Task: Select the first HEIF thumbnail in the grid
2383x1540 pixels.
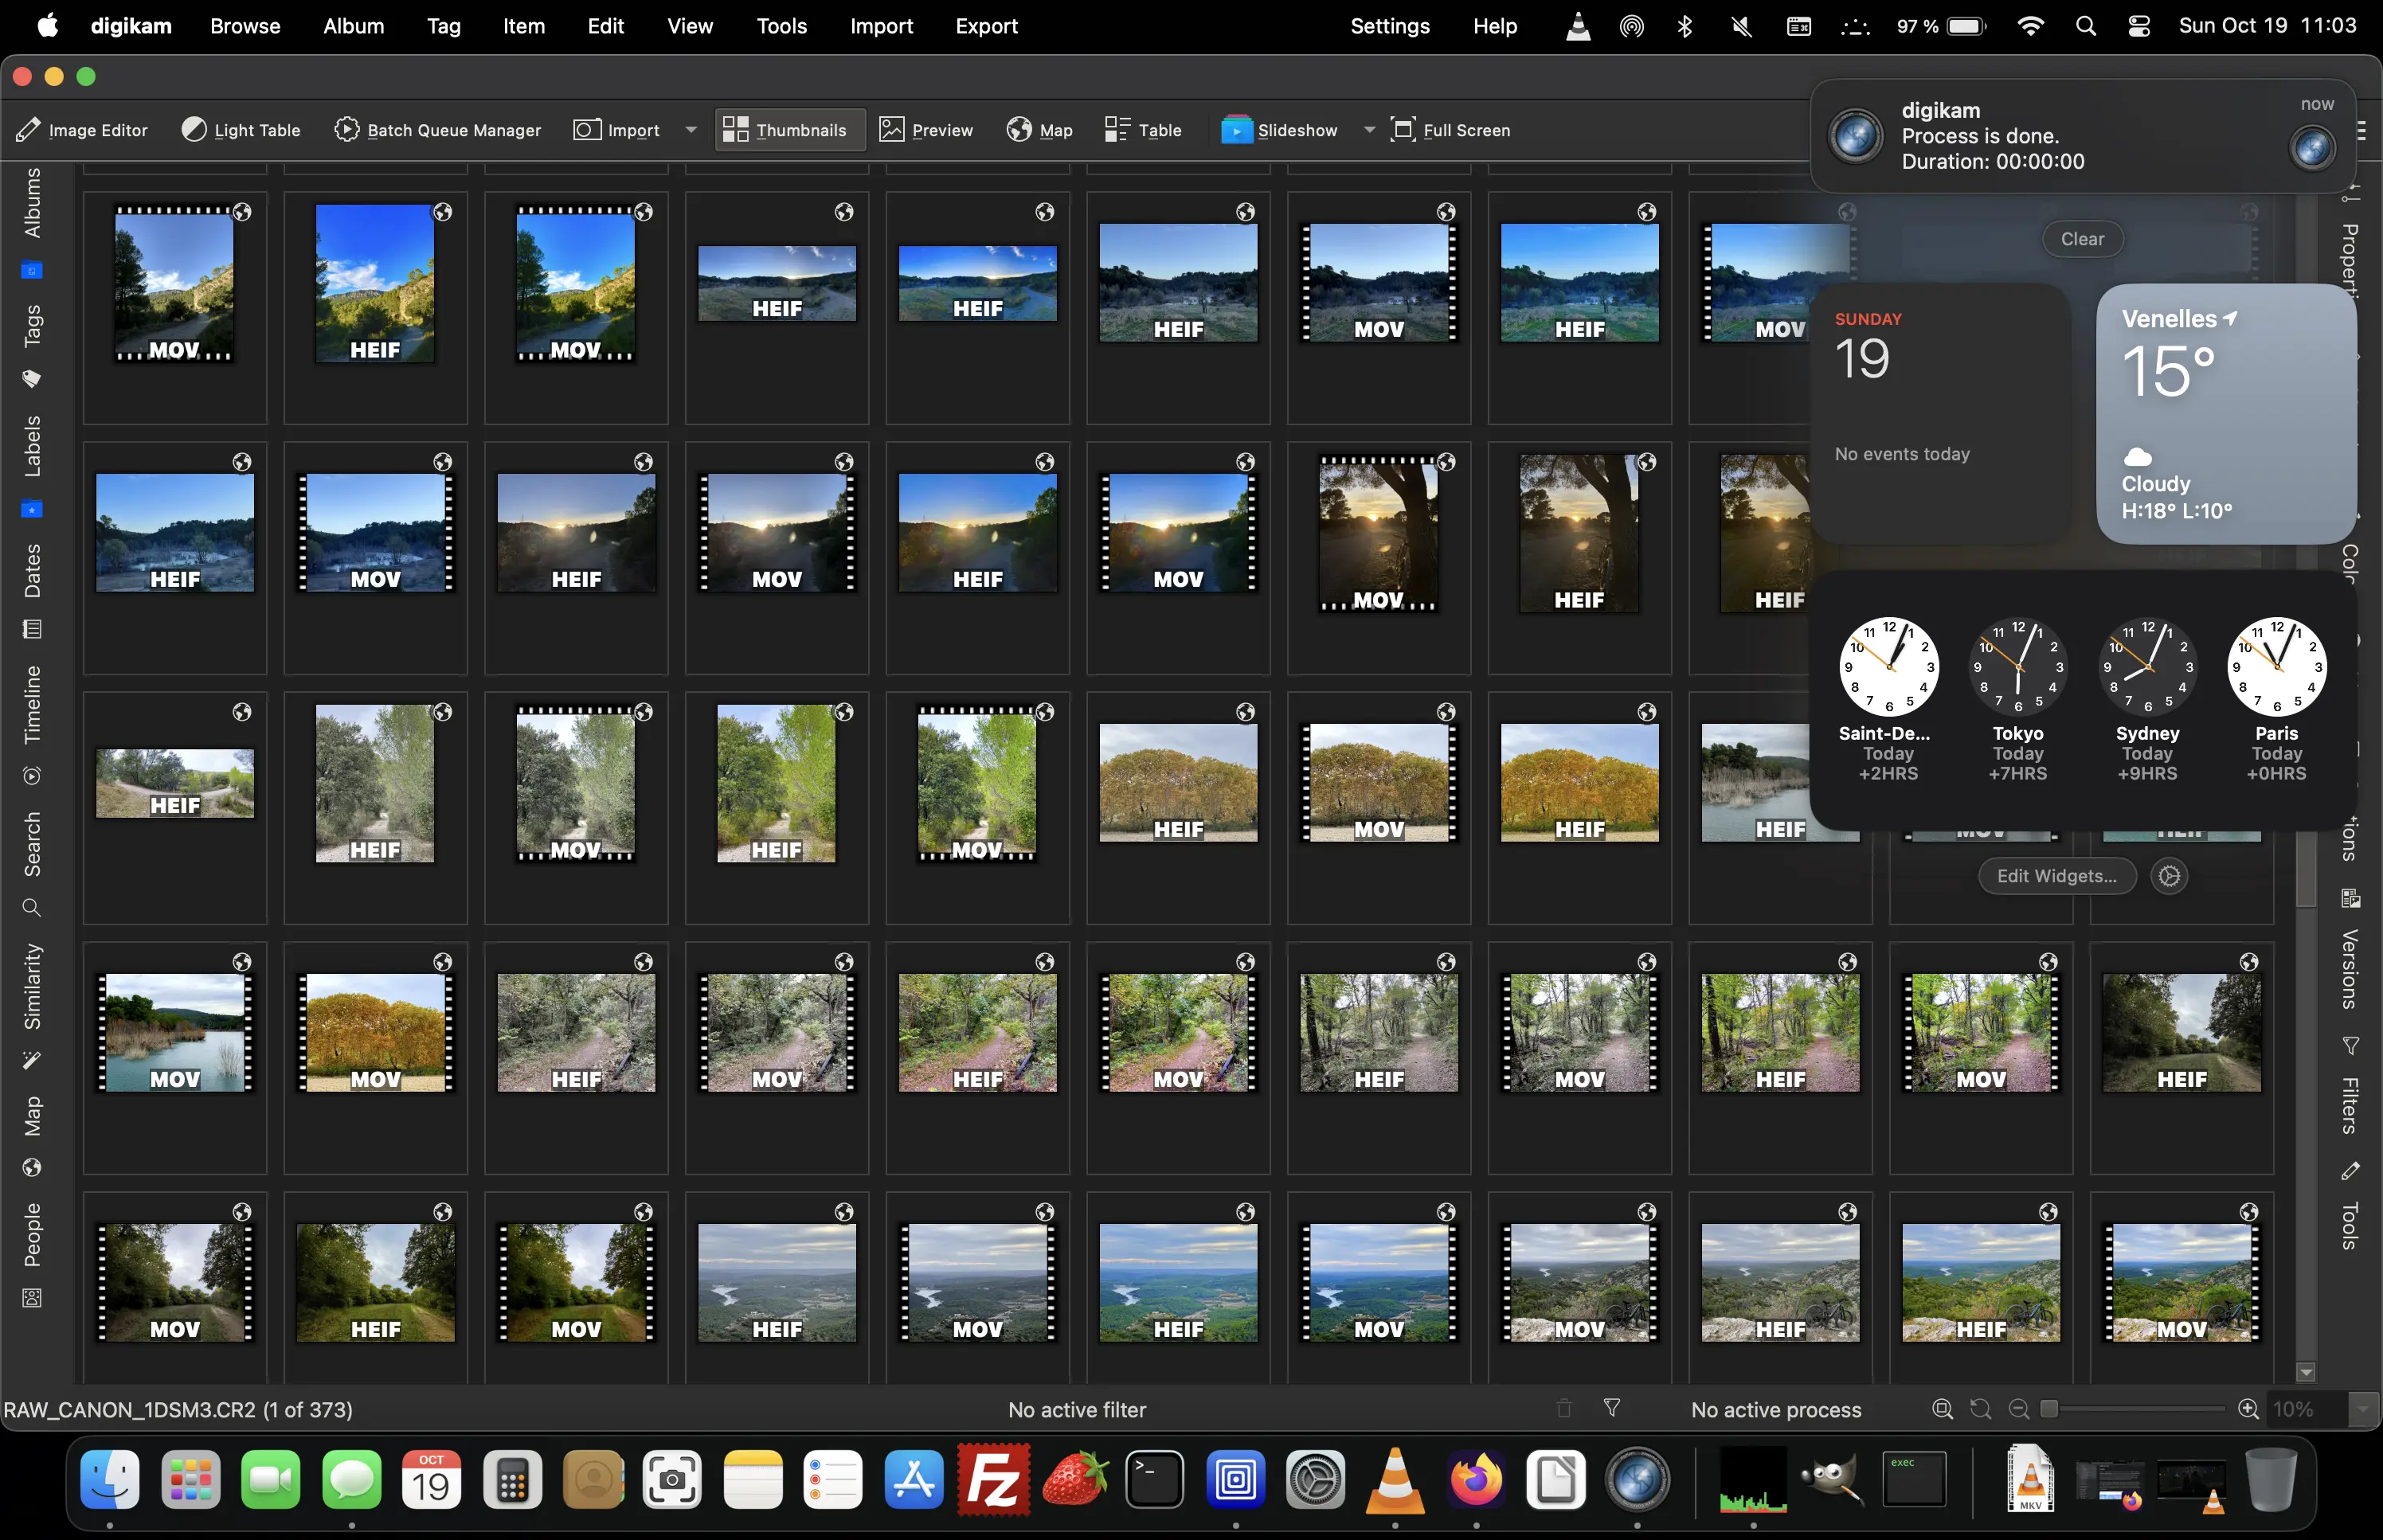Action: pos(375,285)
